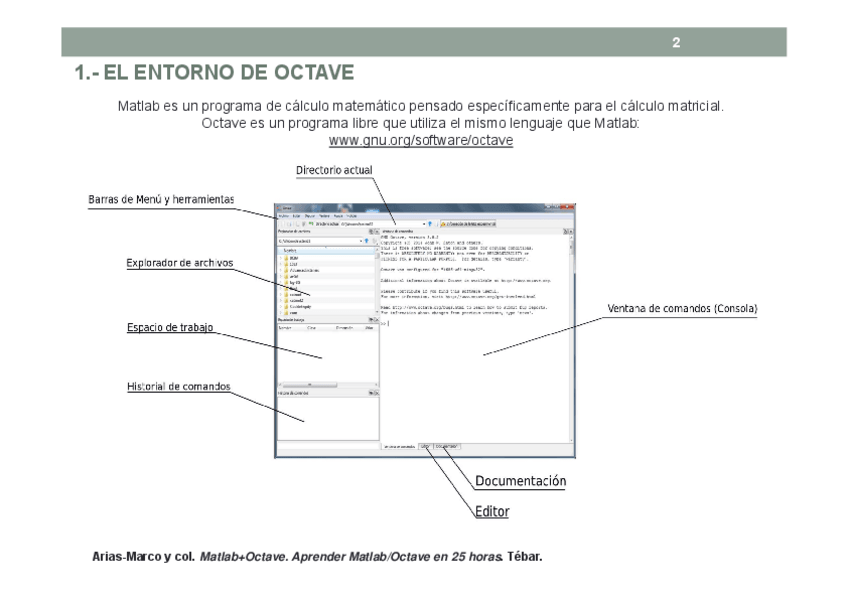The height and width of the screenshot is (599, 848).
Task: Click the Archivo menu in Octave
Action: (x=283, y=216)
